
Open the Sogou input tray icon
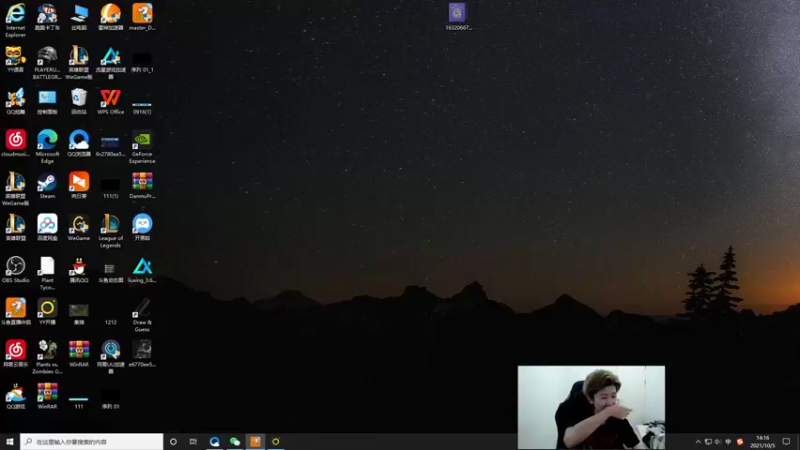pos(740,442)
